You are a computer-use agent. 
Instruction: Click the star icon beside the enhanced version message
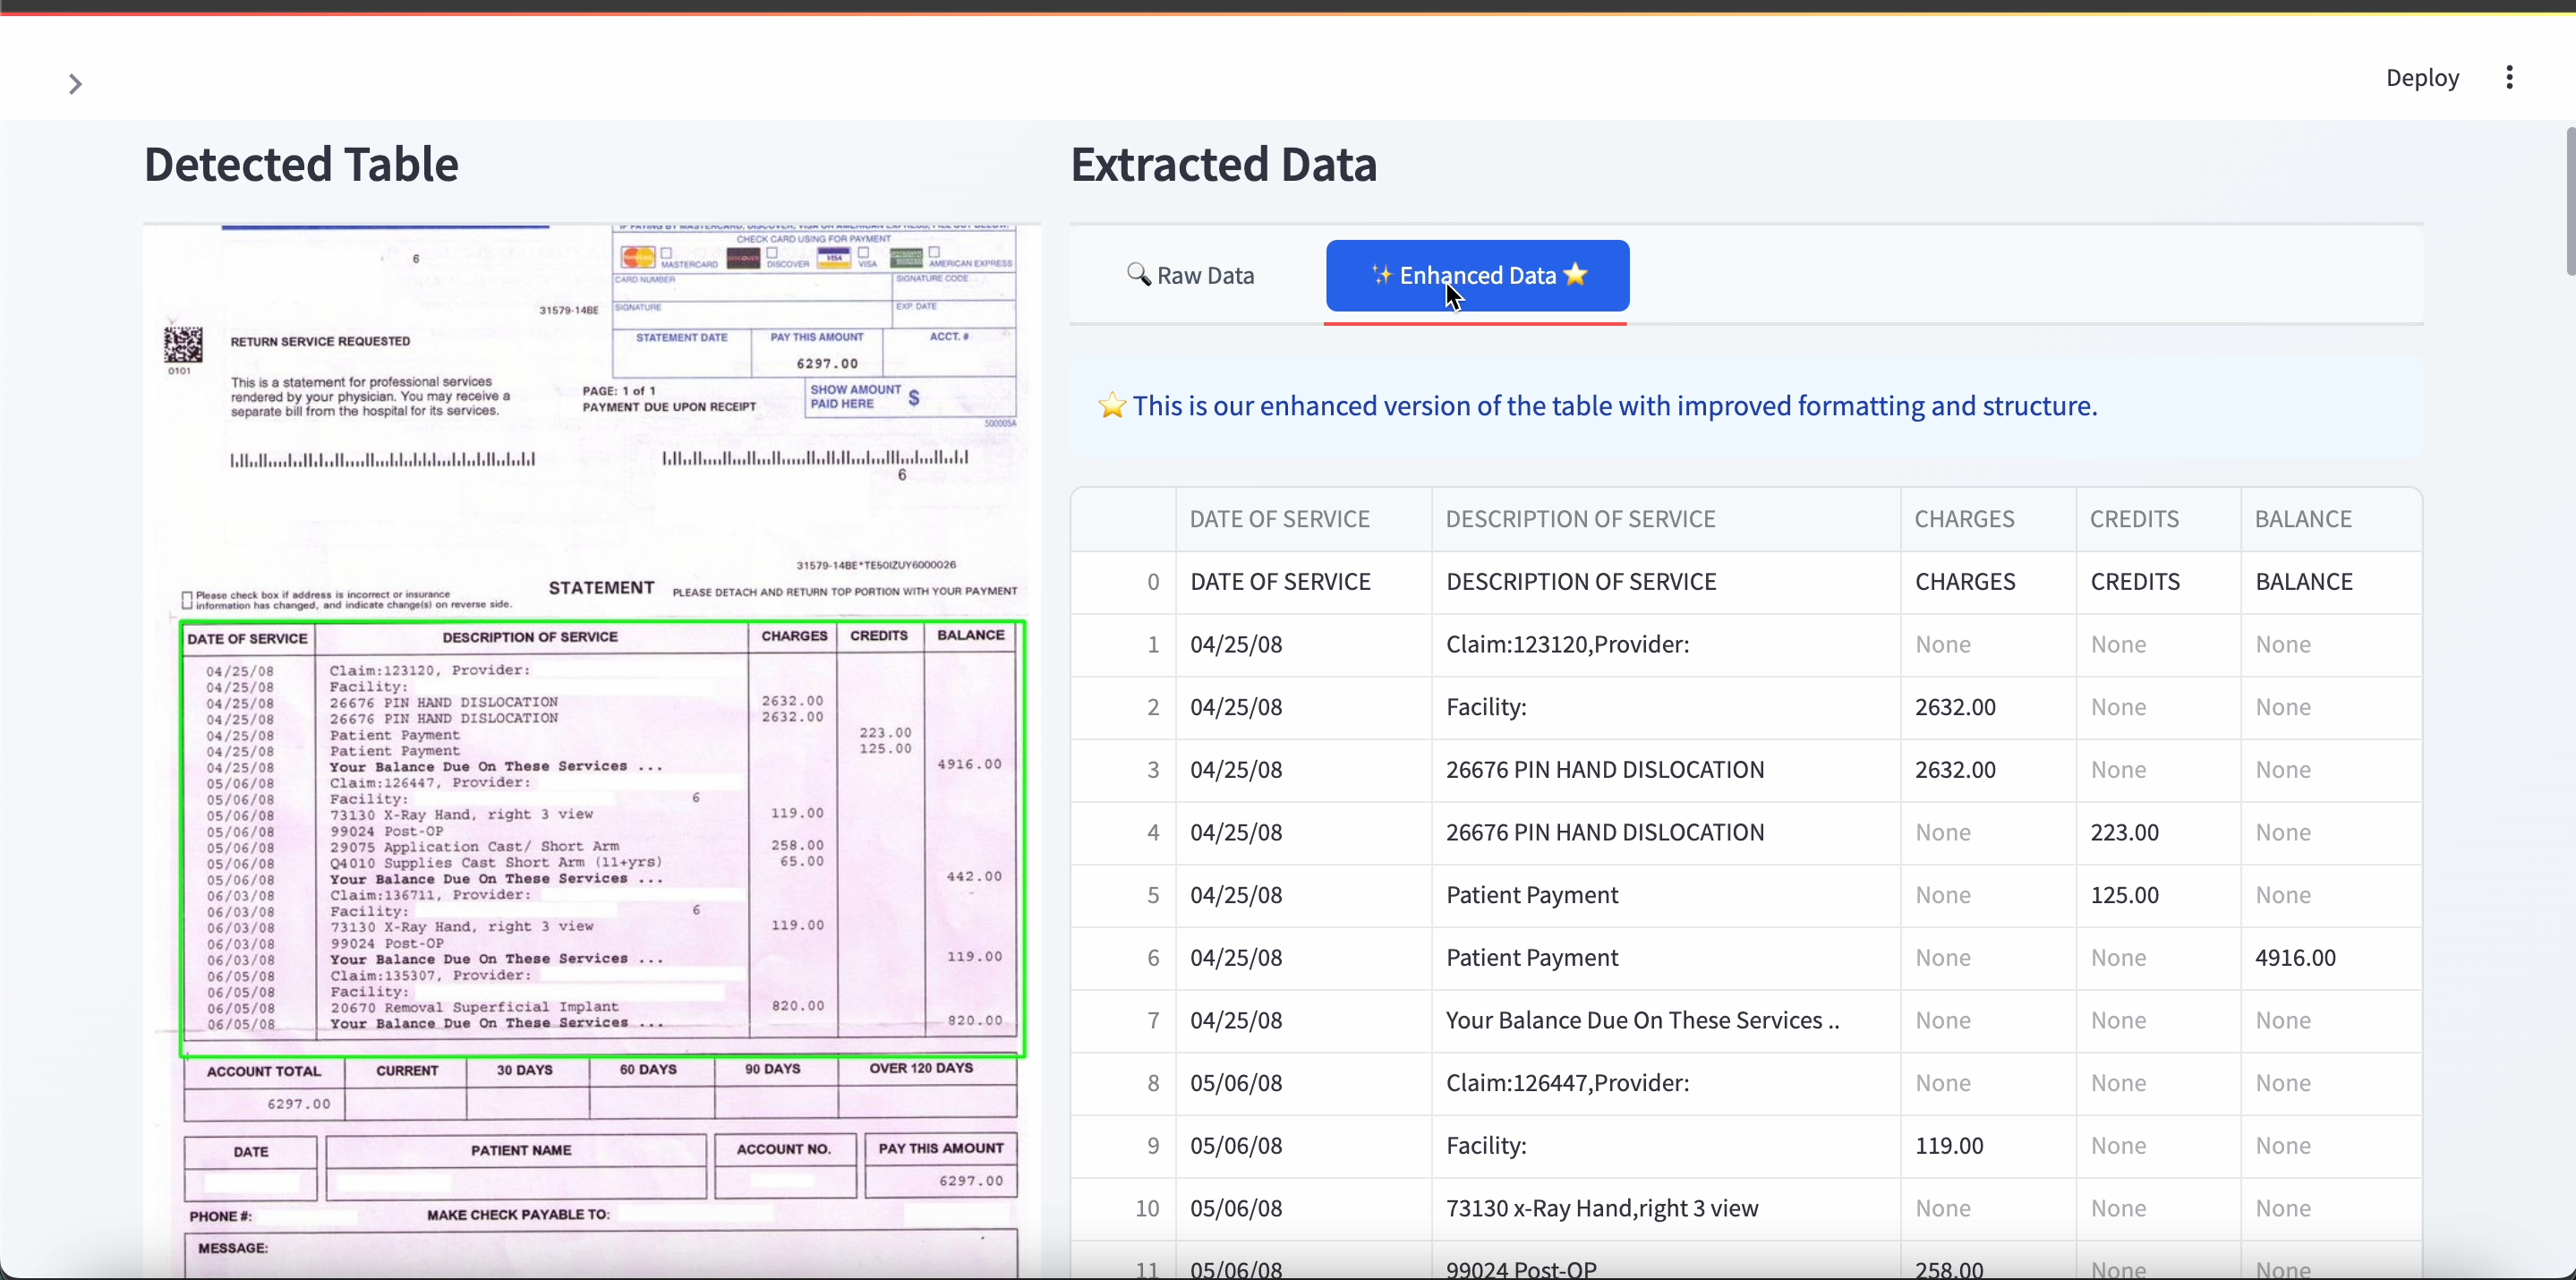(1113, 406)
